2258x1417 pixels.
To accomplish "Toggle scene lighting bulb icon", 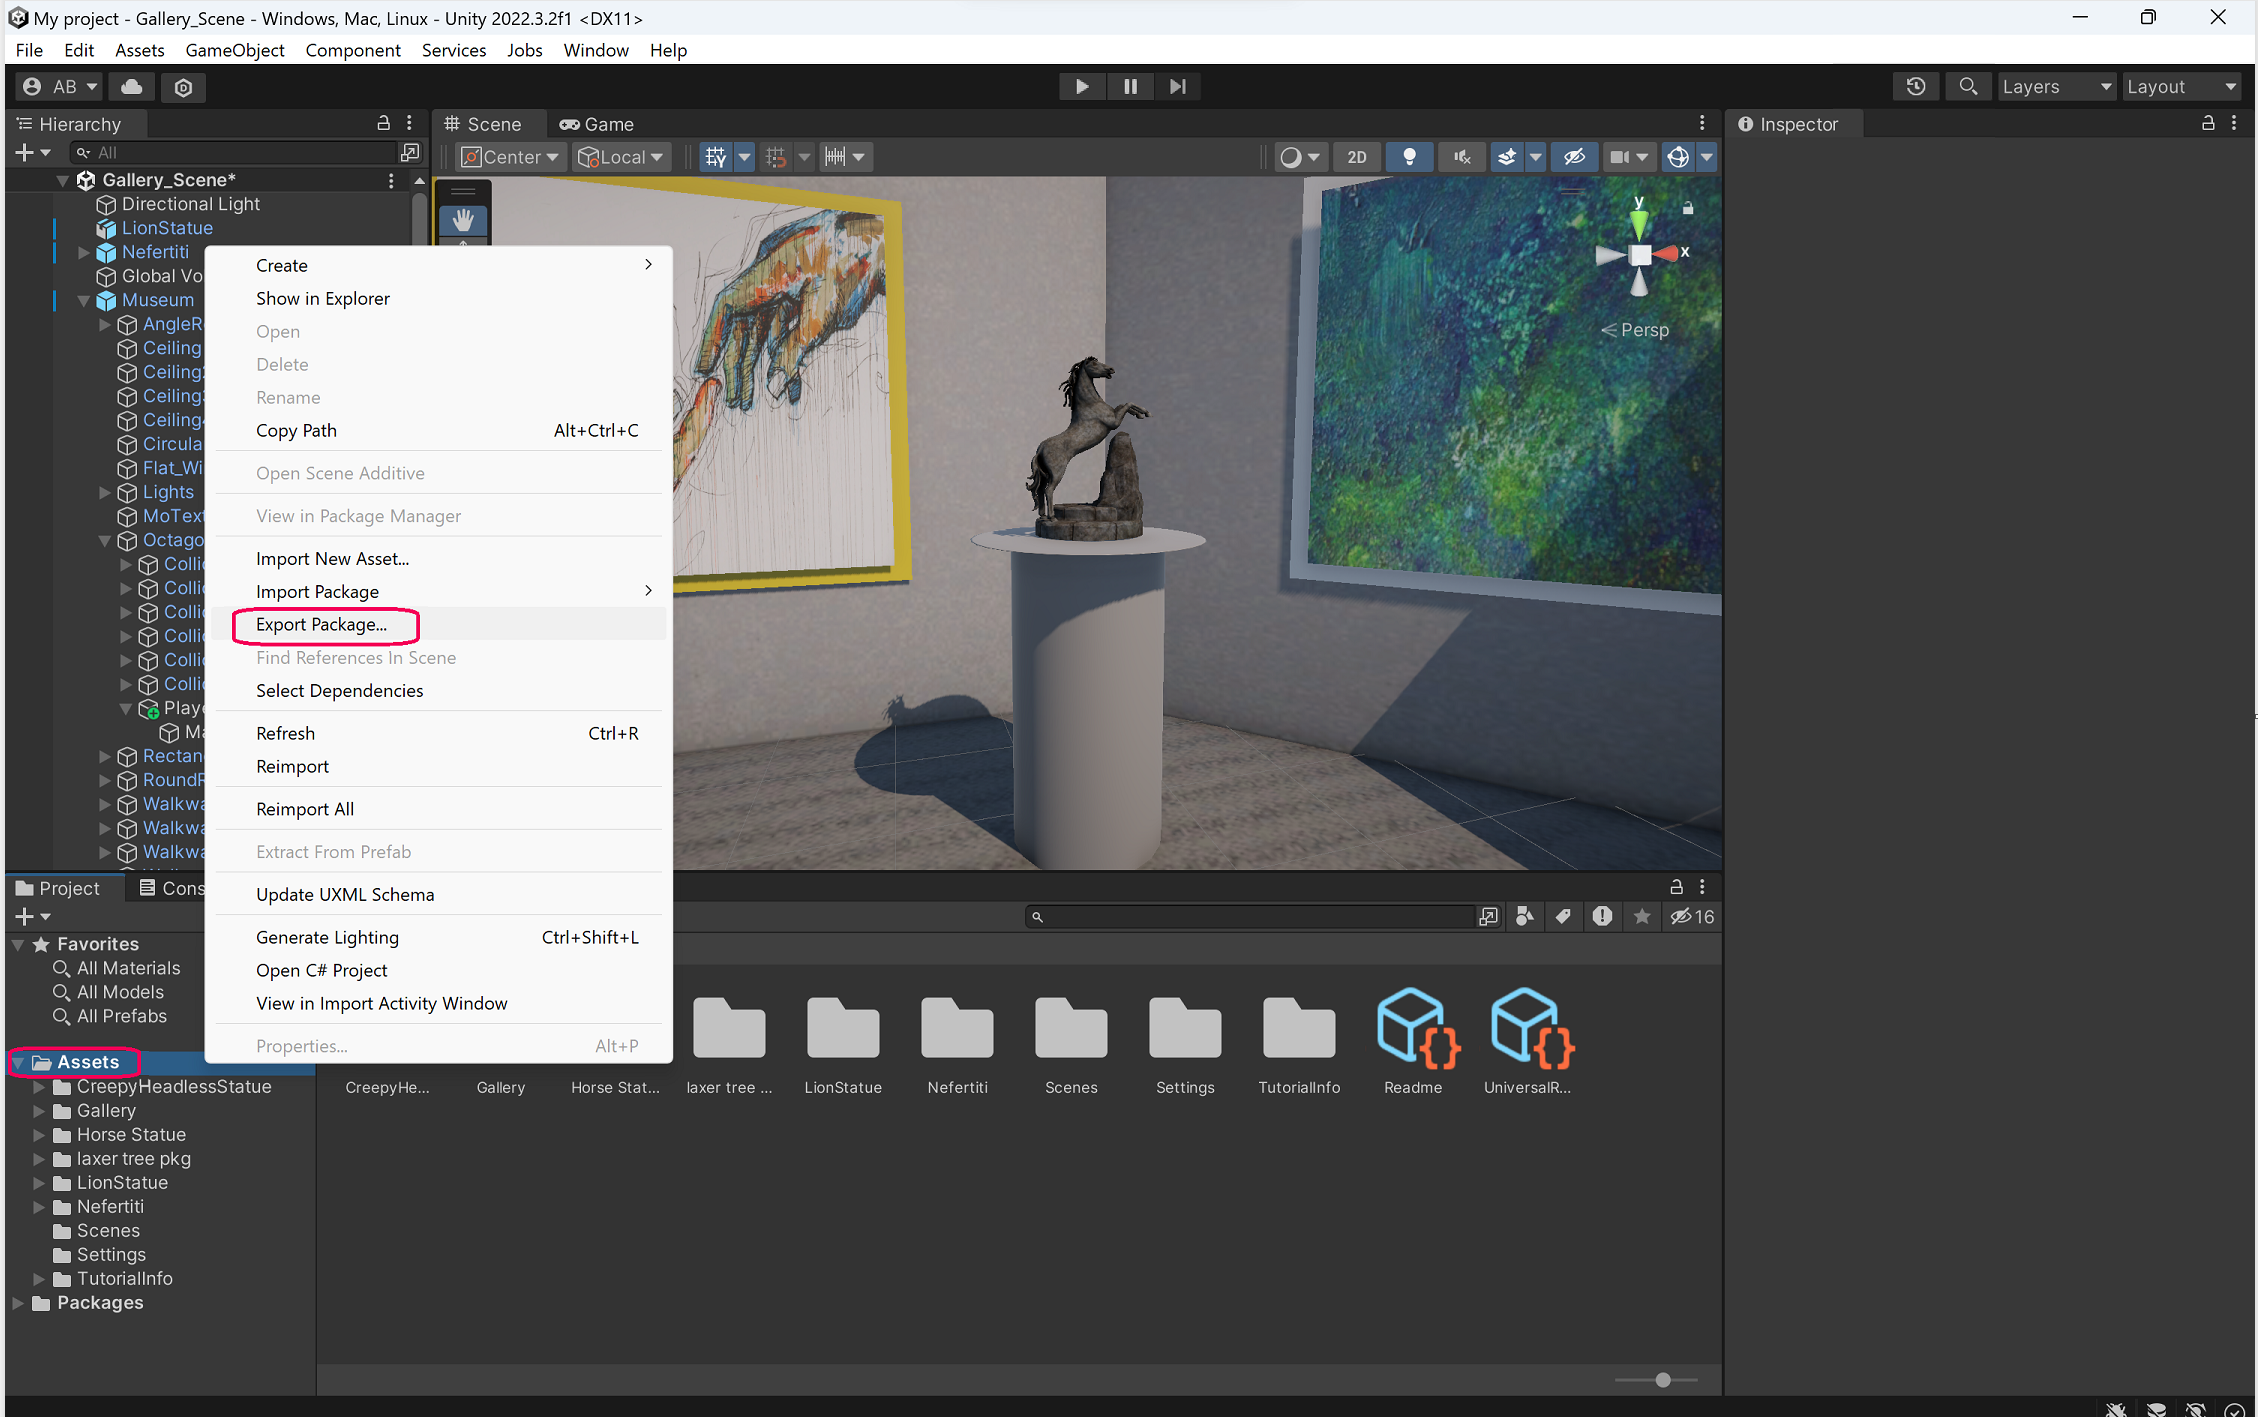I will click(1409, 157).
